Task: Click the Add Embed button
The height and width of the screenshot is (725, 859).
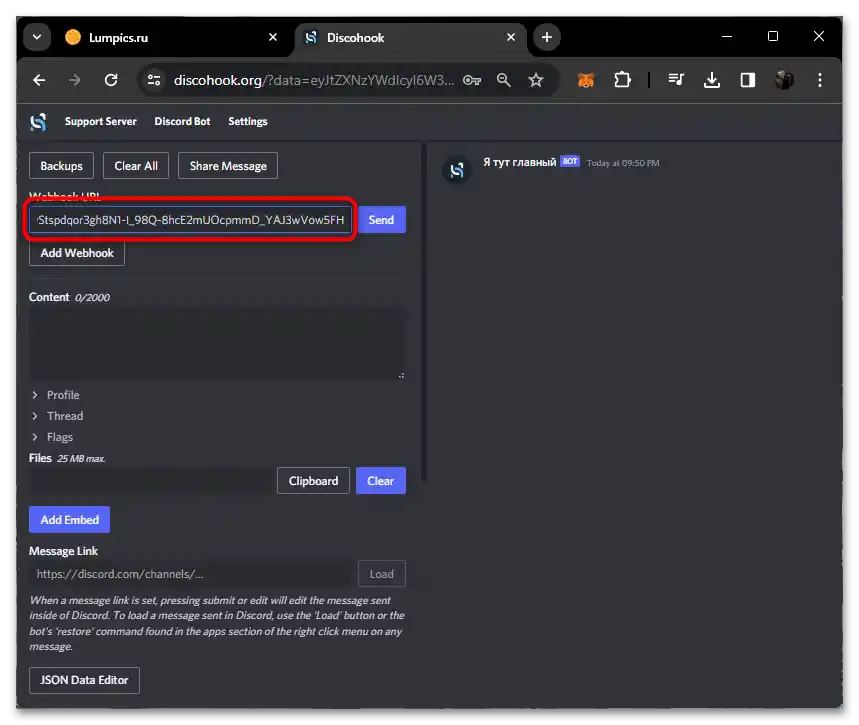Action: [x=70, y=520]
